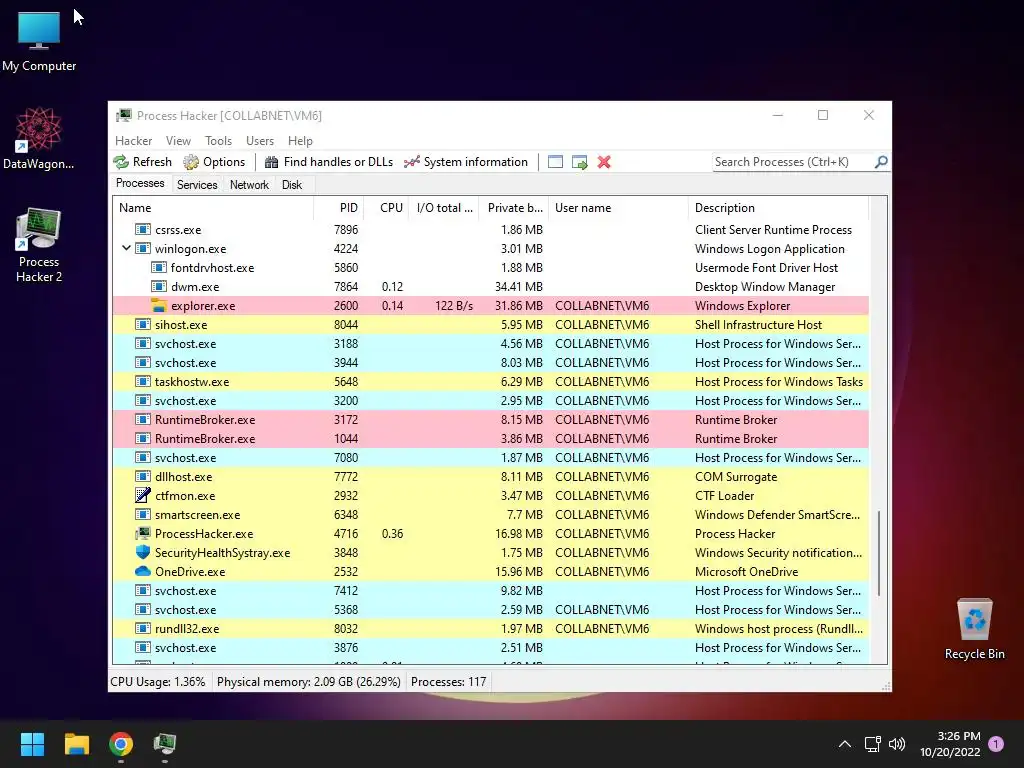Sort by the CPU column header

pyautogui.click(x=386, y=208)
